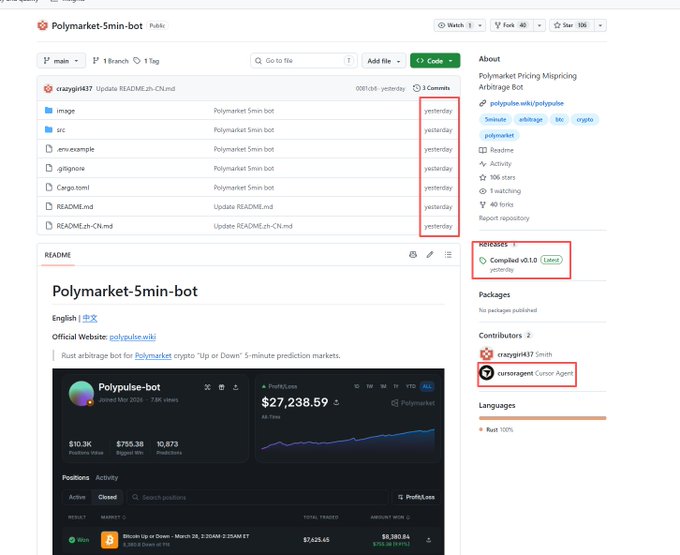View the 1 Branch link

click(111, 61)
